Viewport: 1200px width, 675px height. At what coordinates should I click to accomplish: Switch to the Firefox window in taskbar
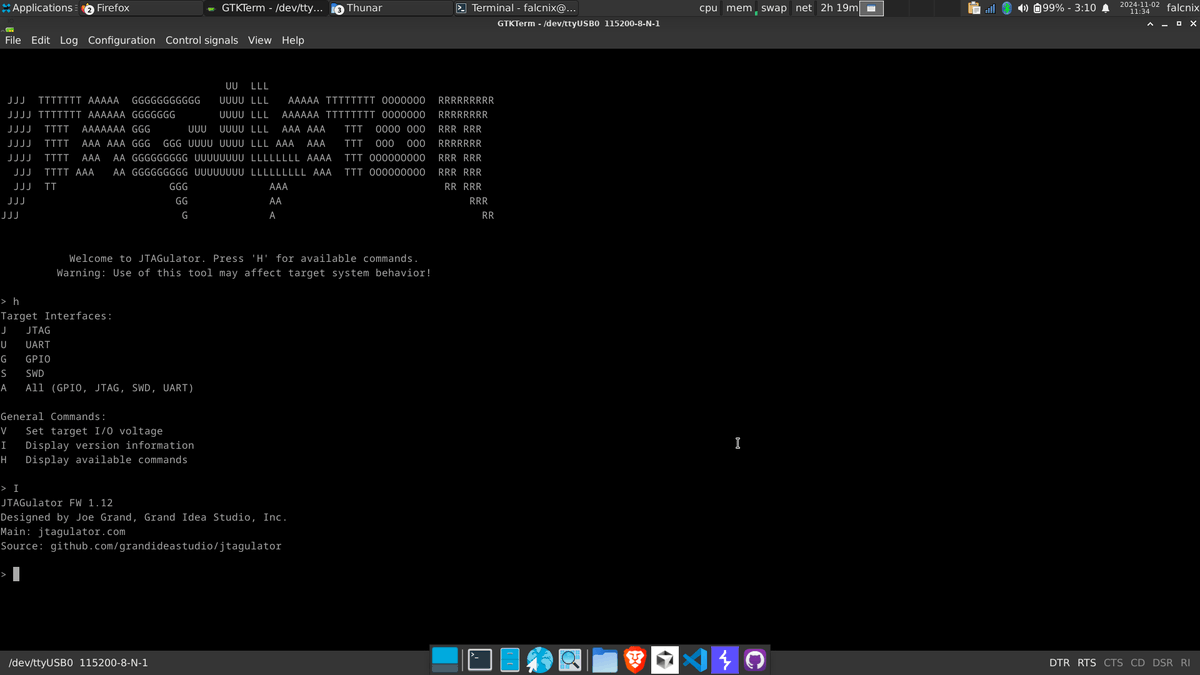[140, 8]
